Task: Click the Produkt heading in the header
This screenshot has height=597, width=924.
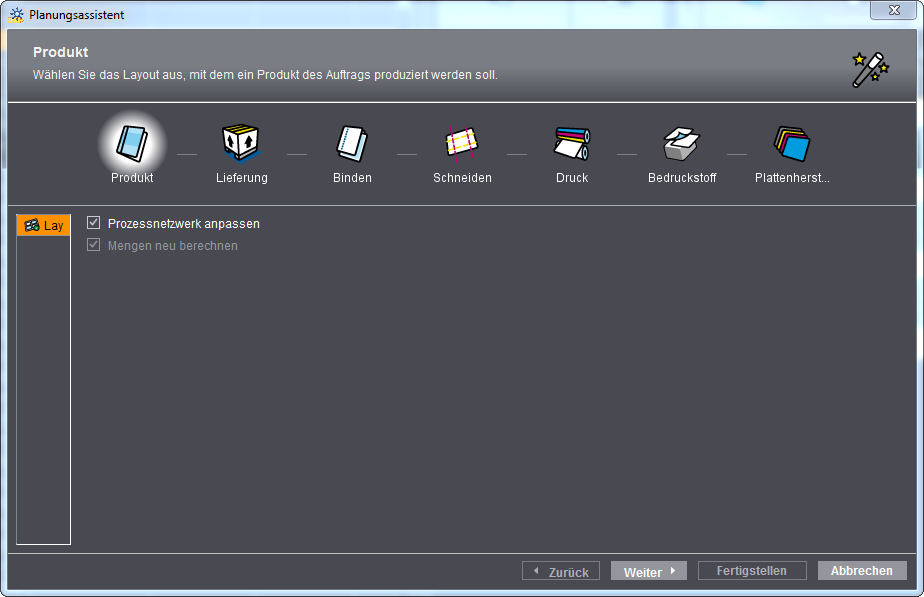Action: [x=61, y=52]
